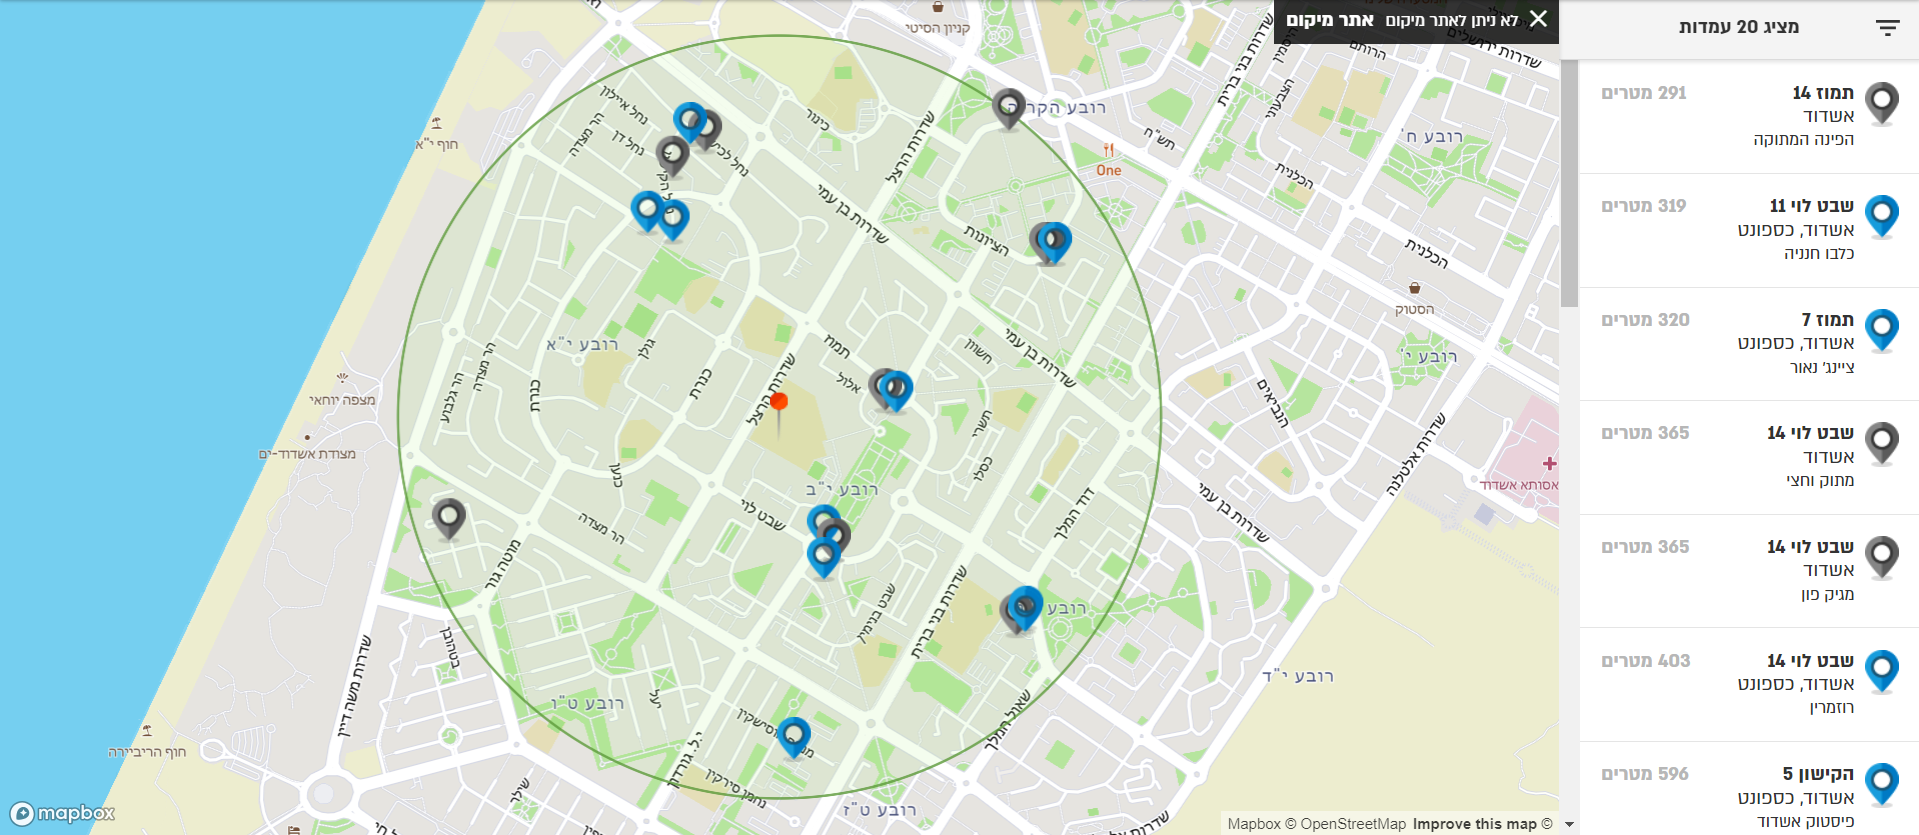This screenshot has height=835, width=1919.
Task: Open the filter icon beside "מציג 20 עמדות"
Action: click(1887, 28)
